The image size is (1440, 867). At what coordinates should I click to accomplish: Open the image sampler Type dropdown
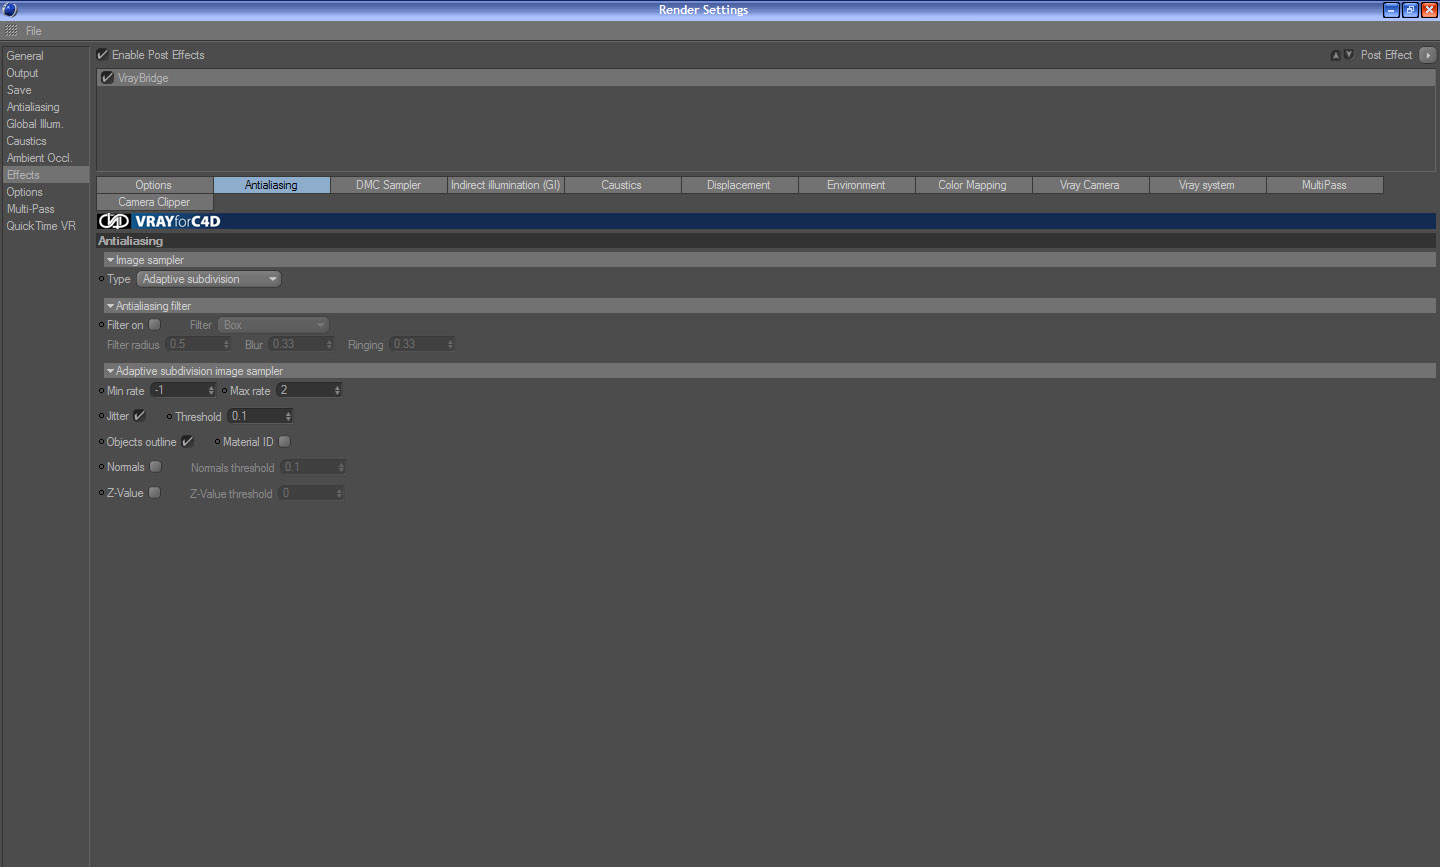[x=209, y=279]
